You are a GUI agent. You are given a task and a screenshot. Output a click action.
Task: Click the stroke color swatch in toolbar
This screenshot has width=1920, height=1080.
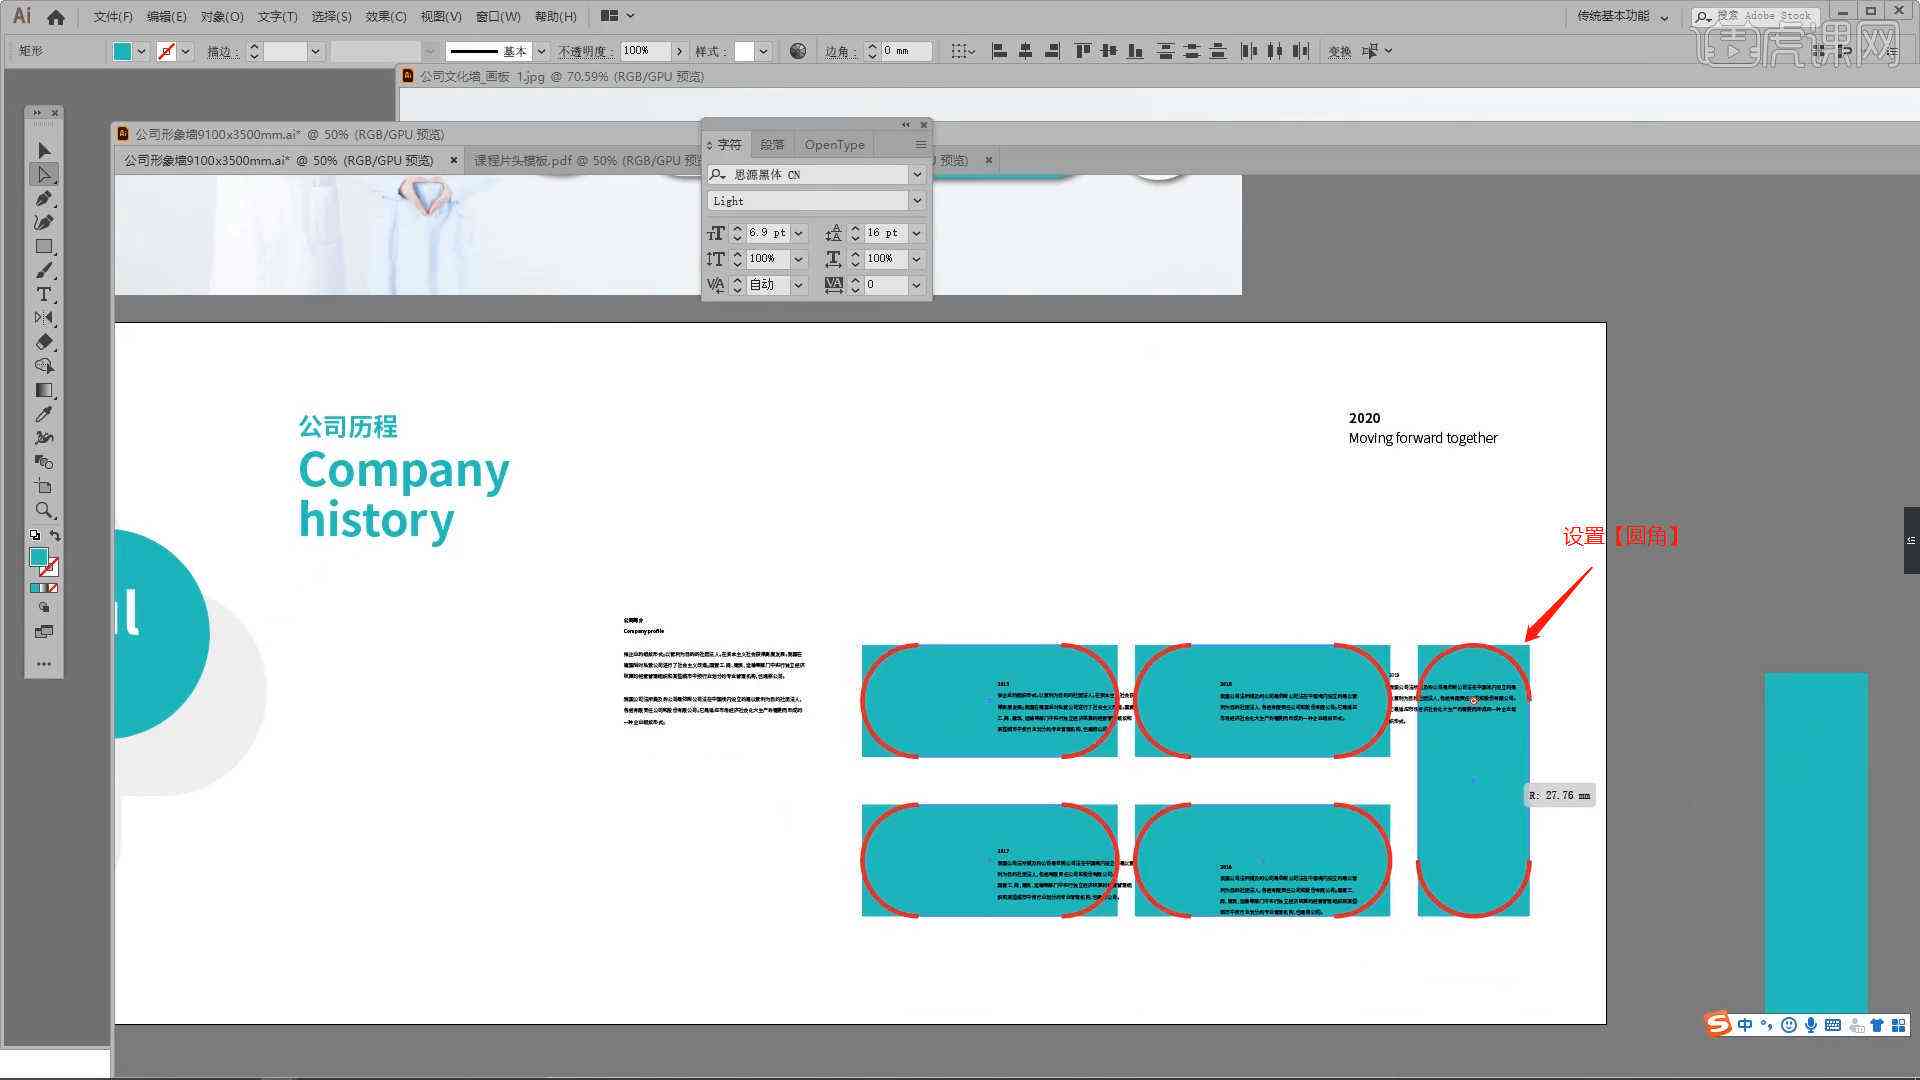coord(167,50)
